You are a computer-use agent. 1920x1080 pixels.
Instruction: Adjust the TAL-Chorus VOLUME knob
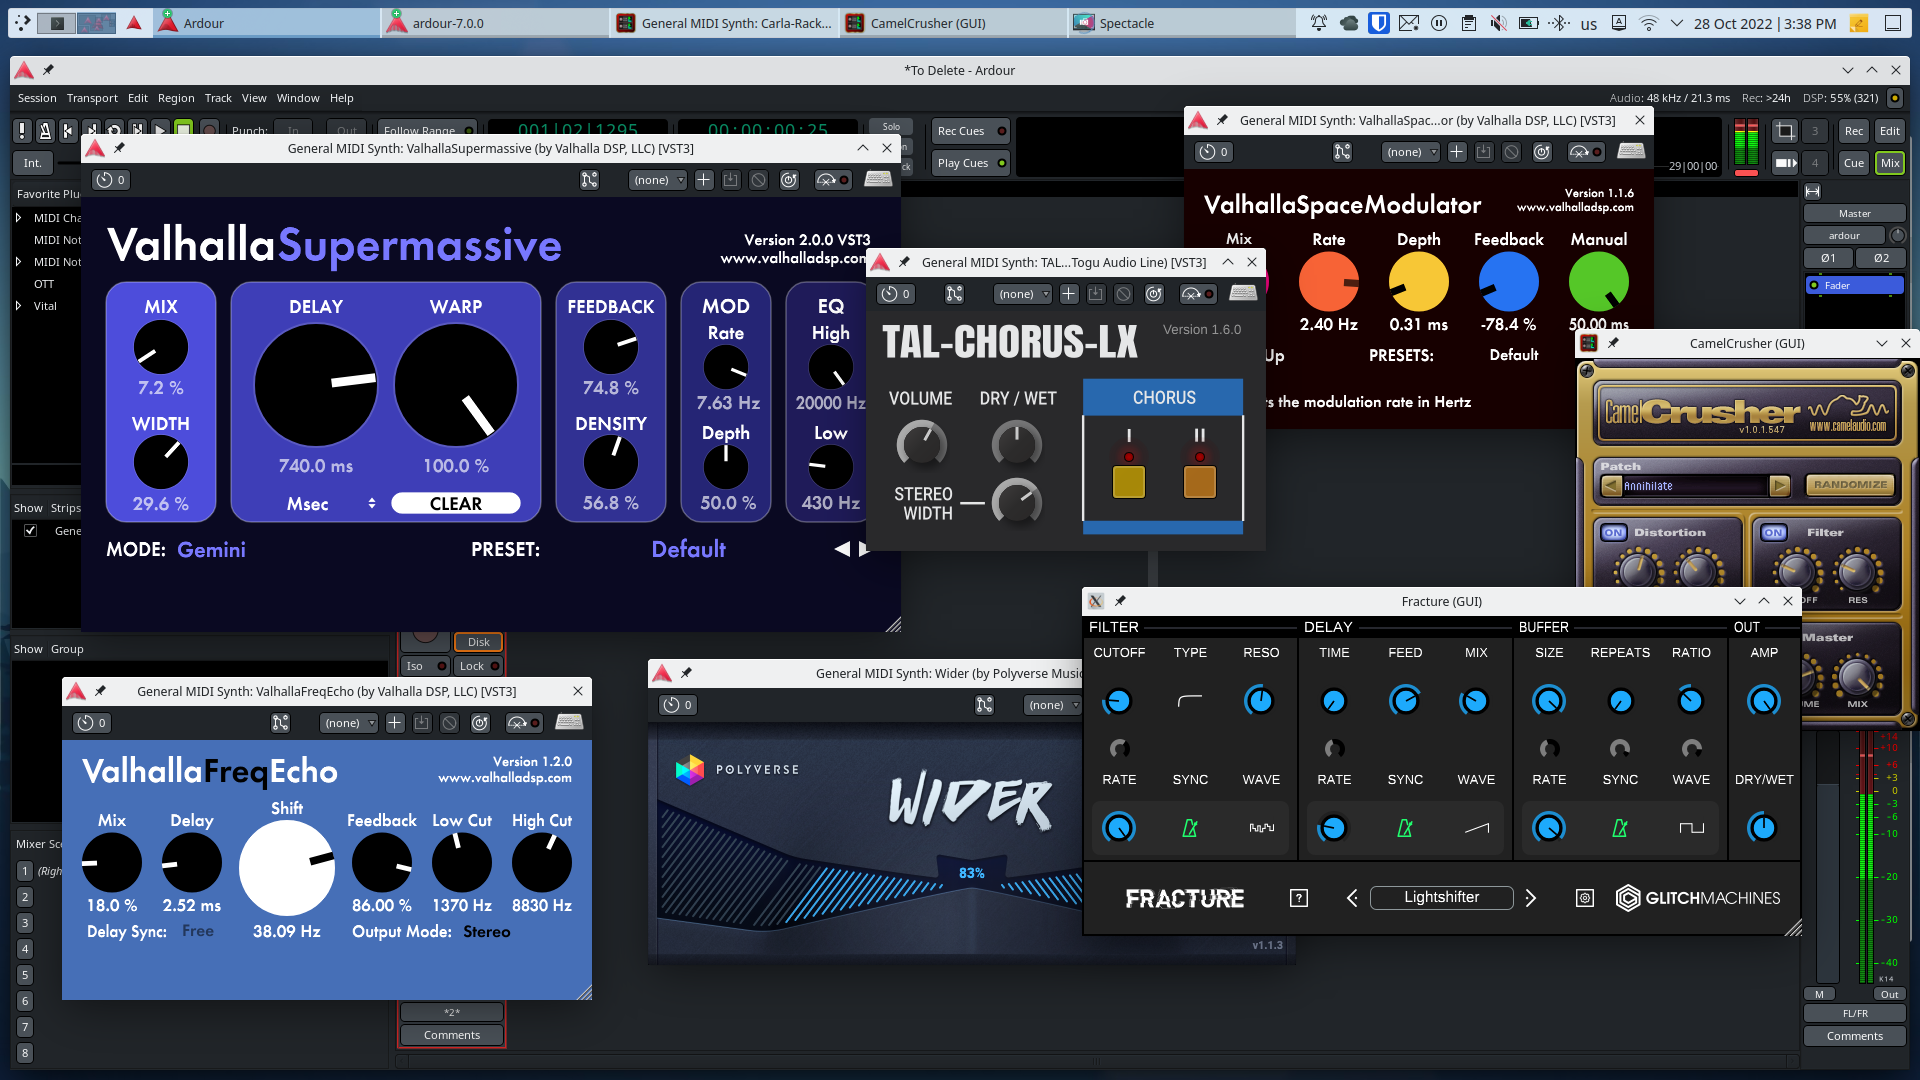tap(921, 443)
